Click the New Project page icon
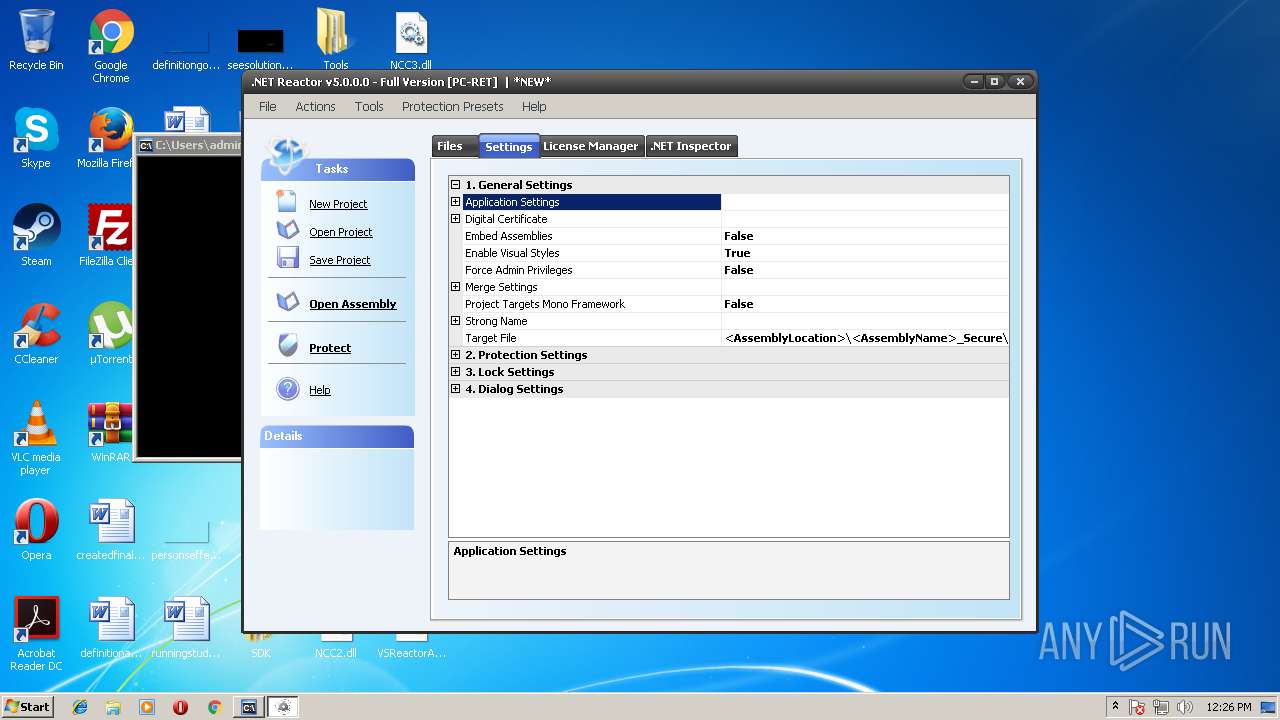Image resolution: width=1280 pixels, height=720 pixels. pos(287,203)
